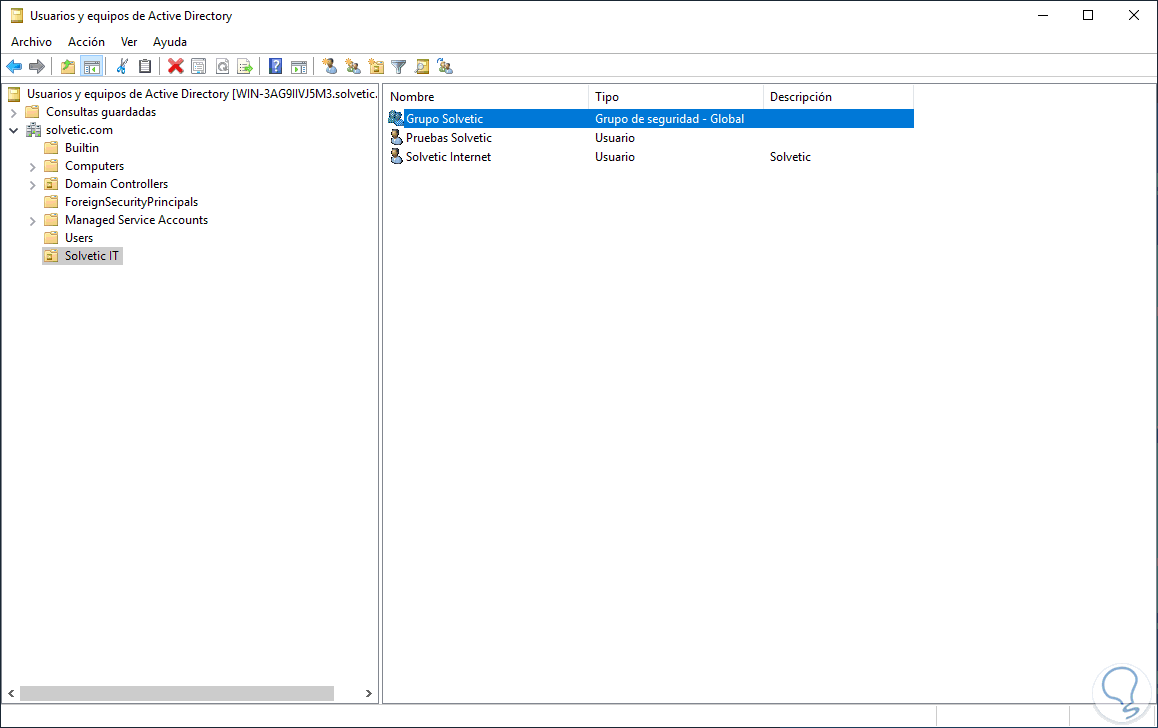Viewport: 1158px width, 728px height.
Task: Select the root Usuarios y equipos node
Action: click(x=202, y=94)
